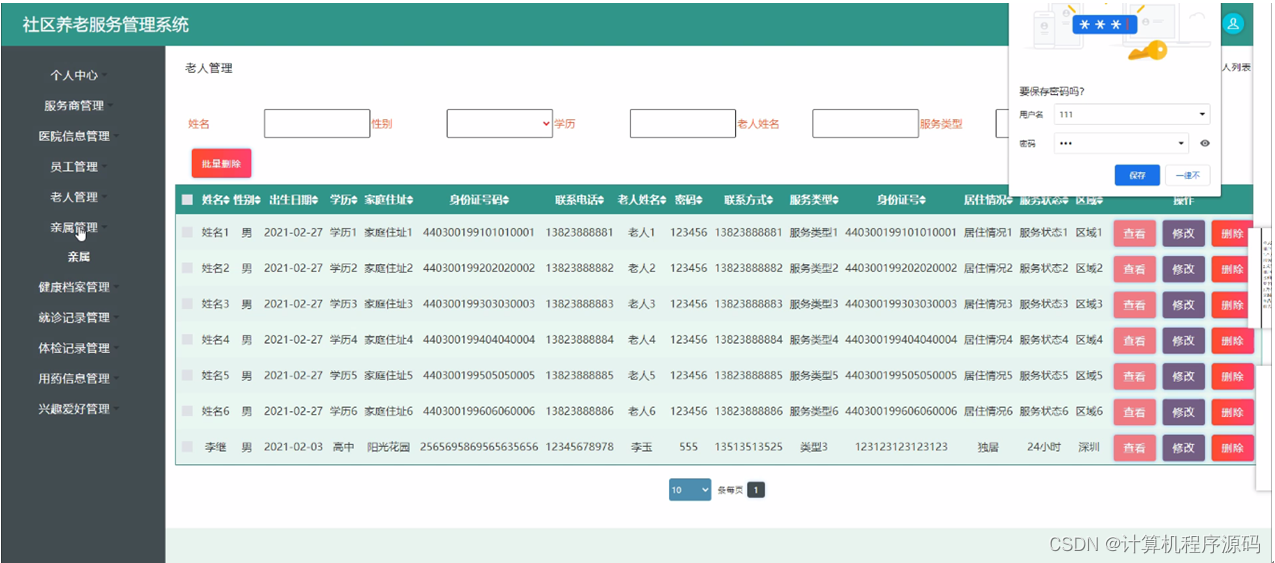The width and height of the screenshot is (1275, 563).
Task: Check the row checkbox for 姓名4
Action: pyautogui.click(x=187, y=340)
